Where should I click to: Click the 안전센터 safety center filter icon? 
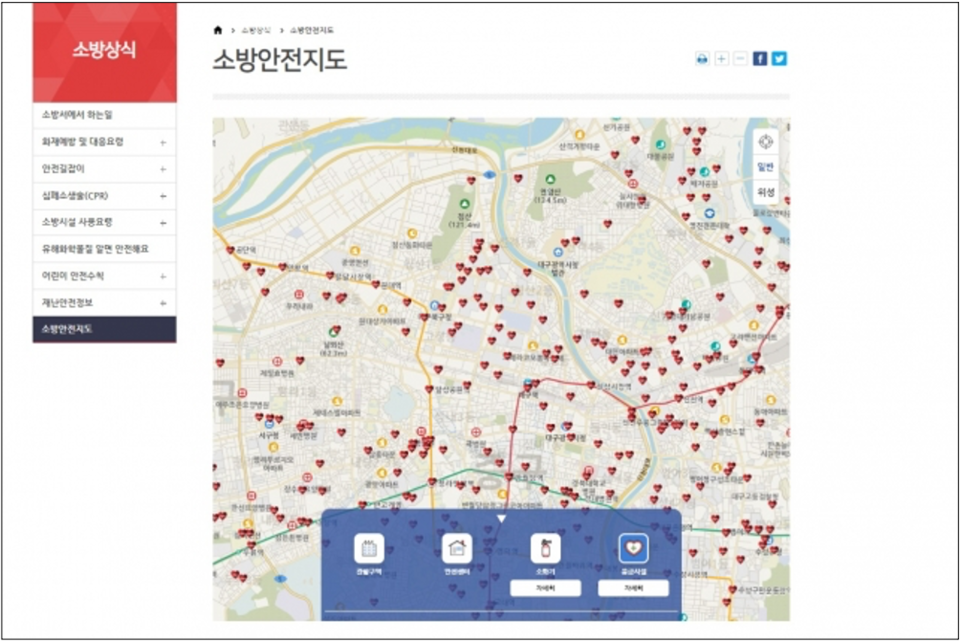(x=456, y=548)
